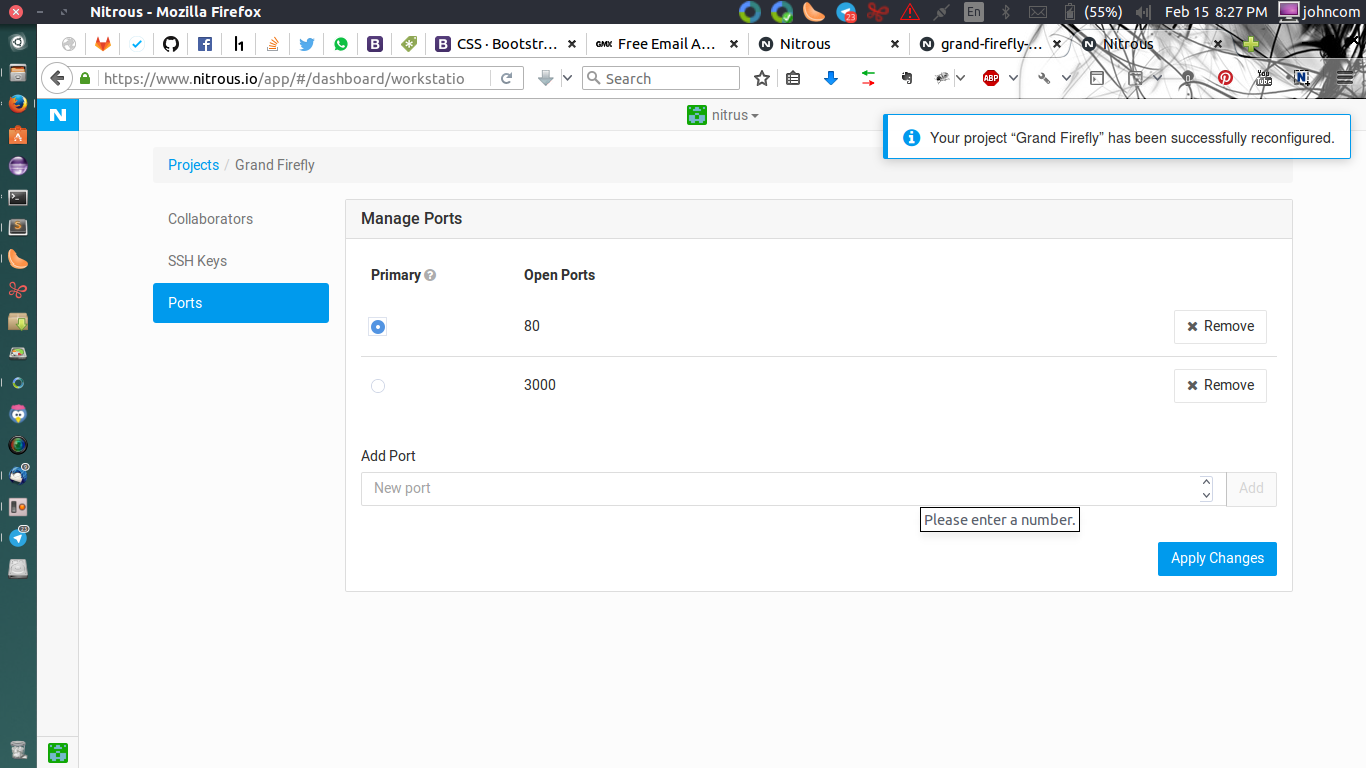Reload the page with refresh icon
This screenshot has height=768, width=1366.
click(x=507, y=78)
